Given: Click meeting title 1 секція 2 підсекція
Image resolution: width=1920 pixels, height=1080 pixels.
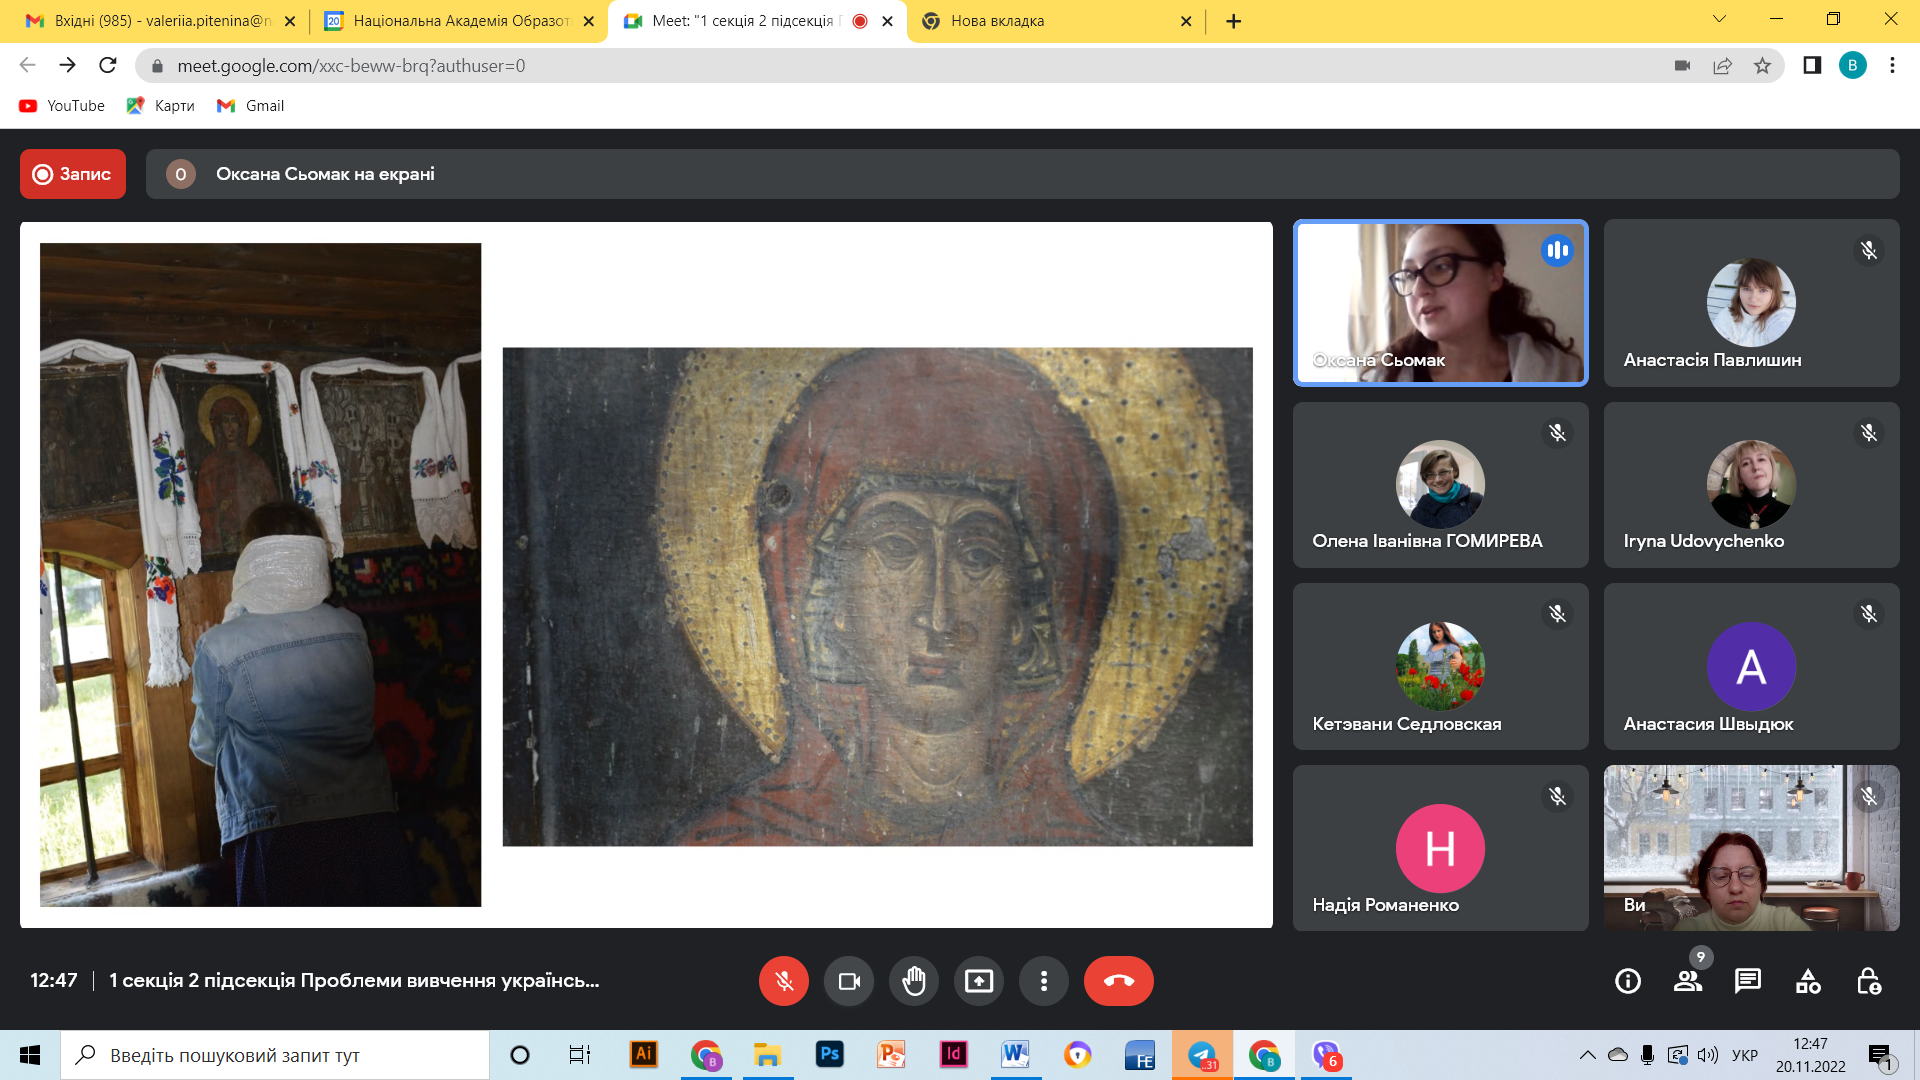Looking at the screenshot, I should 354,981.
